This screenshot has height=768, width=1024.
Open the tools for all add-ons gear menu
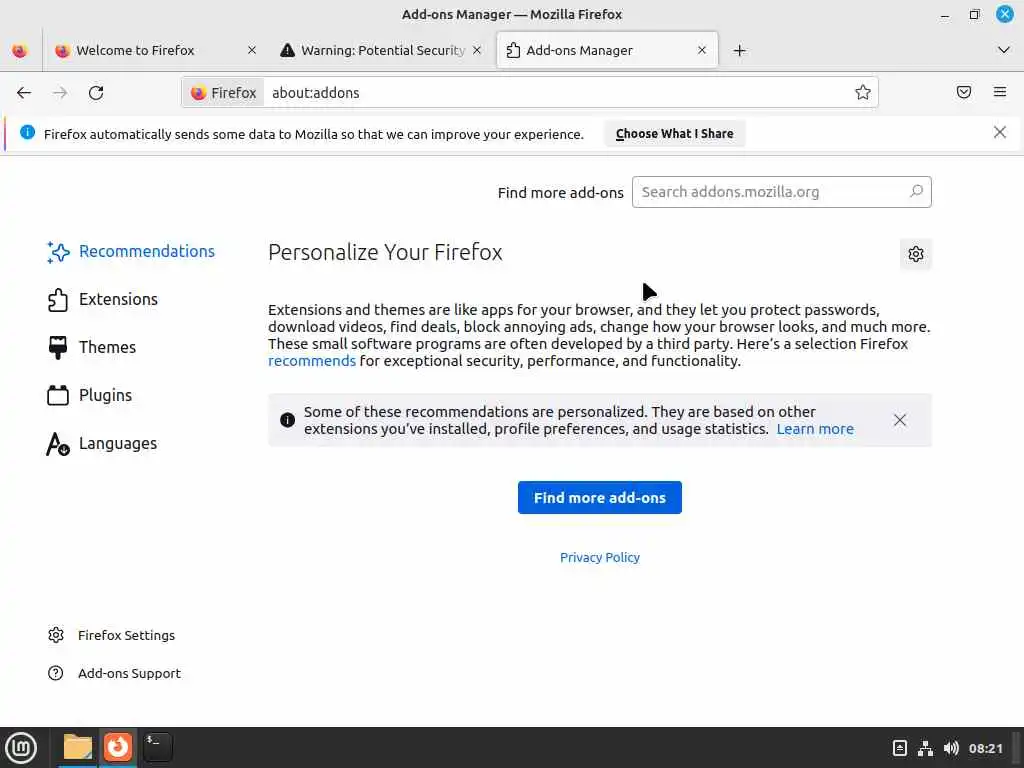916,254
